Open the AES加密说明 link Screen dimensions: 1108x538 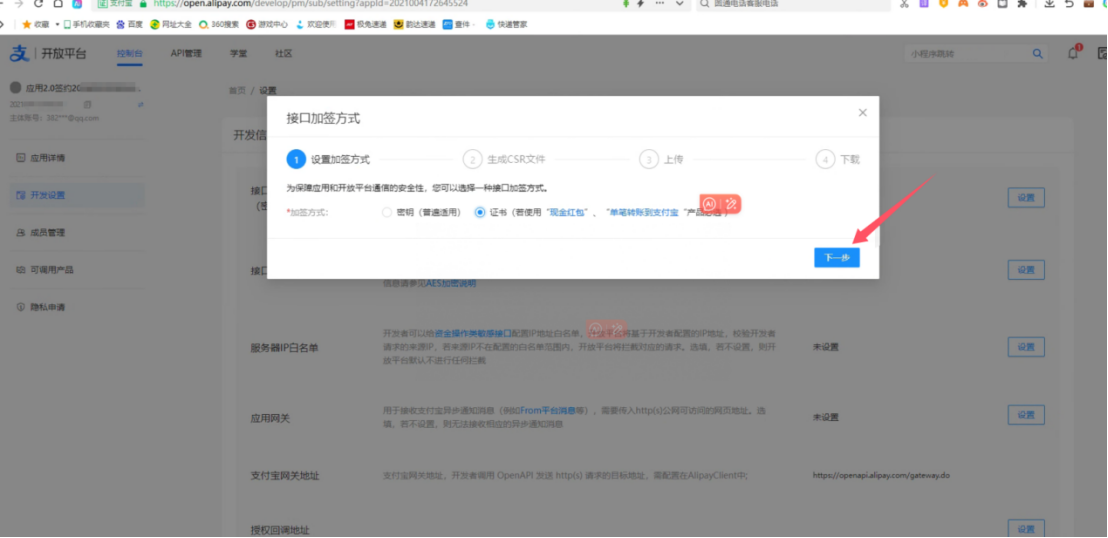pos(451,283)
